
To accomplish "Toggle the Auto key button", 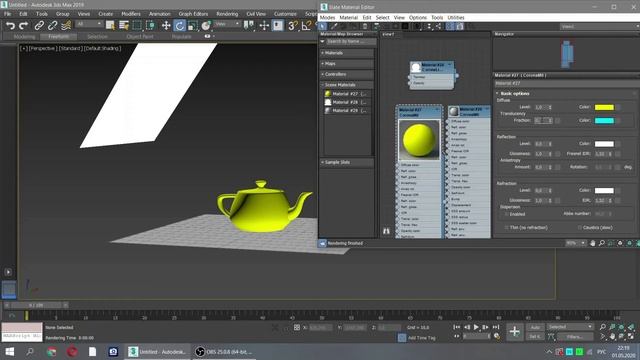I will click(535, 327).
